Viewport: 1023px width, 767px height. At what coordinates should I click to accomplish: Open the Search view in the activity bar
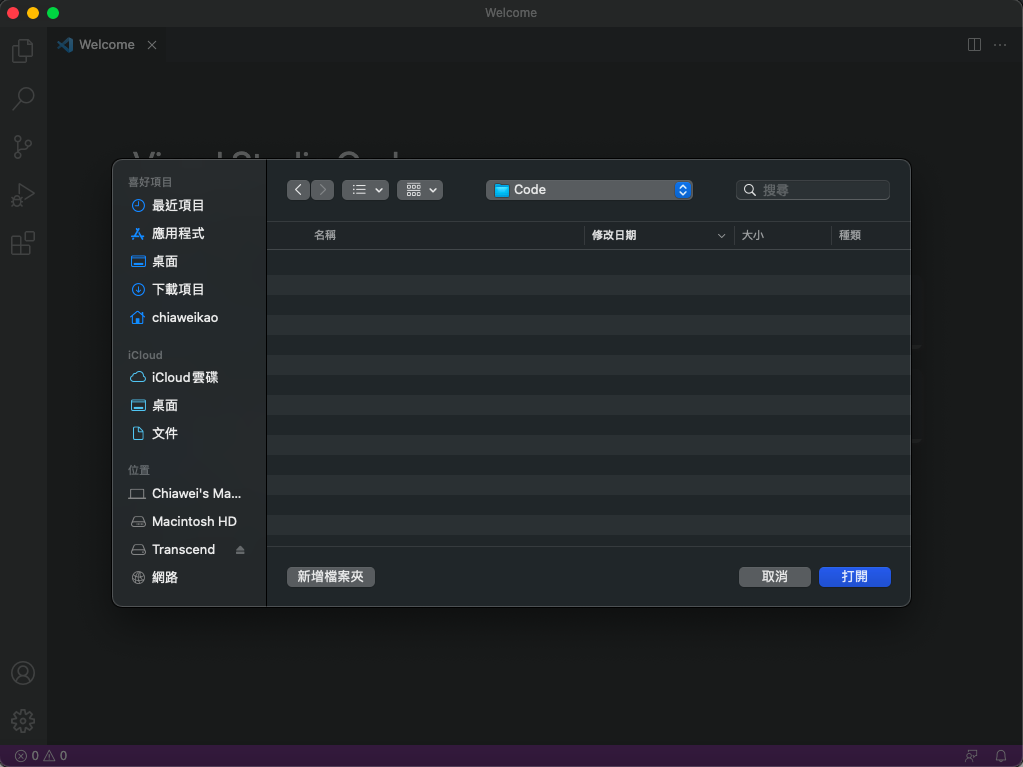pyautogui.click(x=23, y=98)
